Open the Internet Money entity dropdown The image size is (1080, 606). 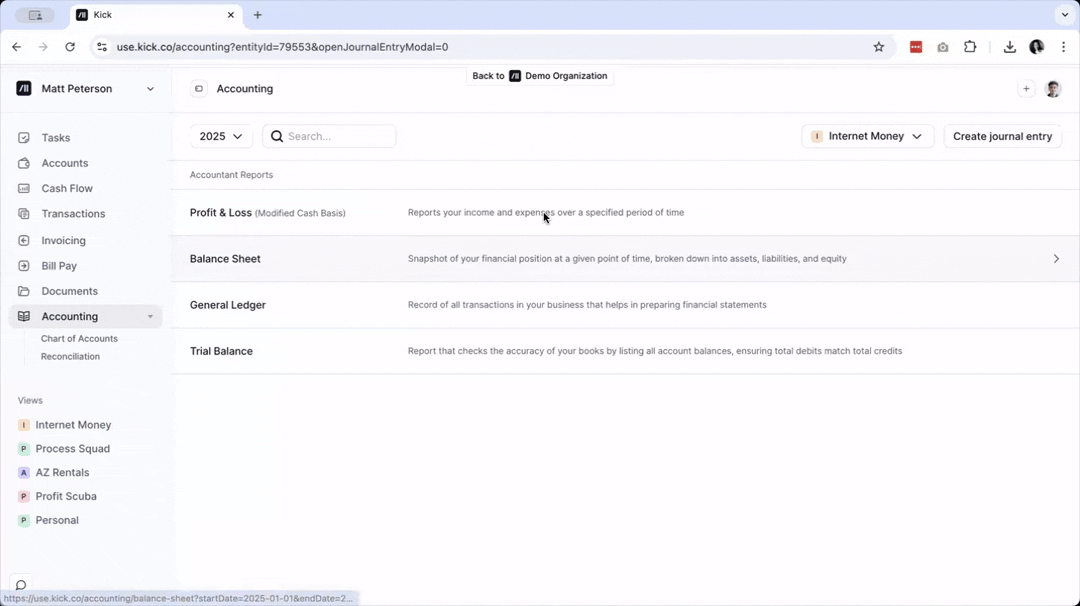[x=866, y=136]
